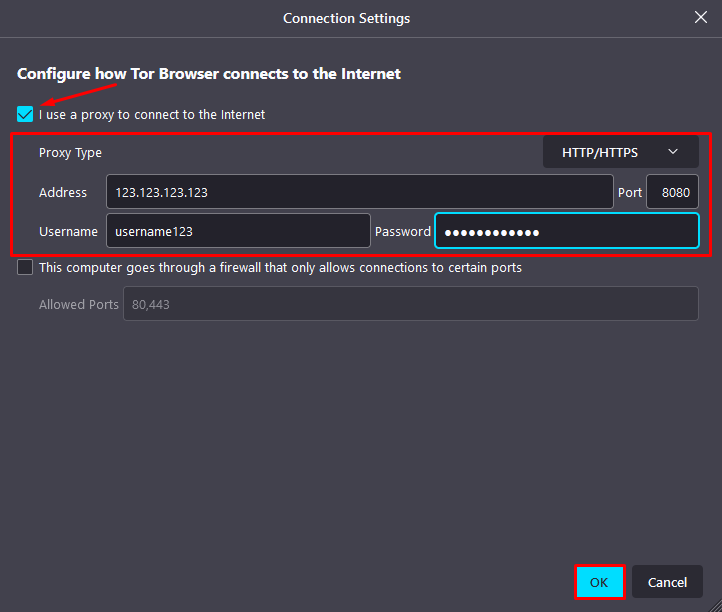Click the 'Address' label
The width and height of the screenshot is (722, 612).
(x=63, y=192)
